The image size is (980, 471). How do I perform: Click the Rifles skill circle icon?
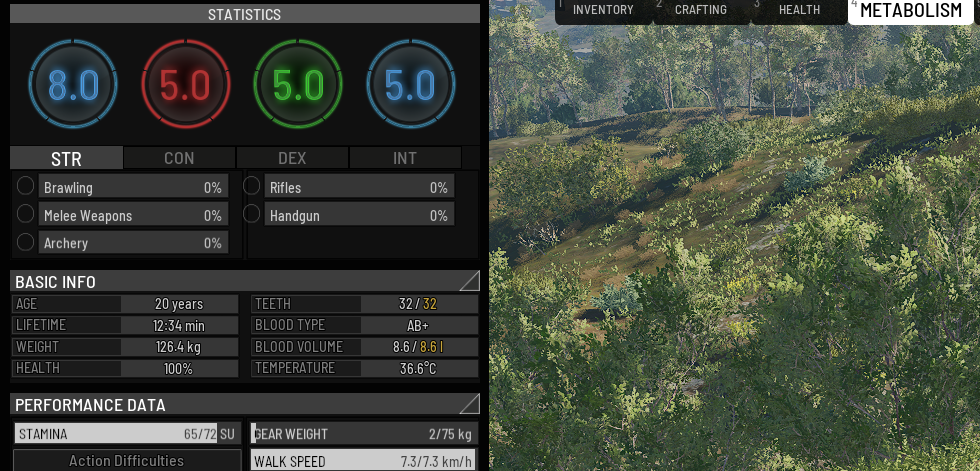click(x=252, y=186)
